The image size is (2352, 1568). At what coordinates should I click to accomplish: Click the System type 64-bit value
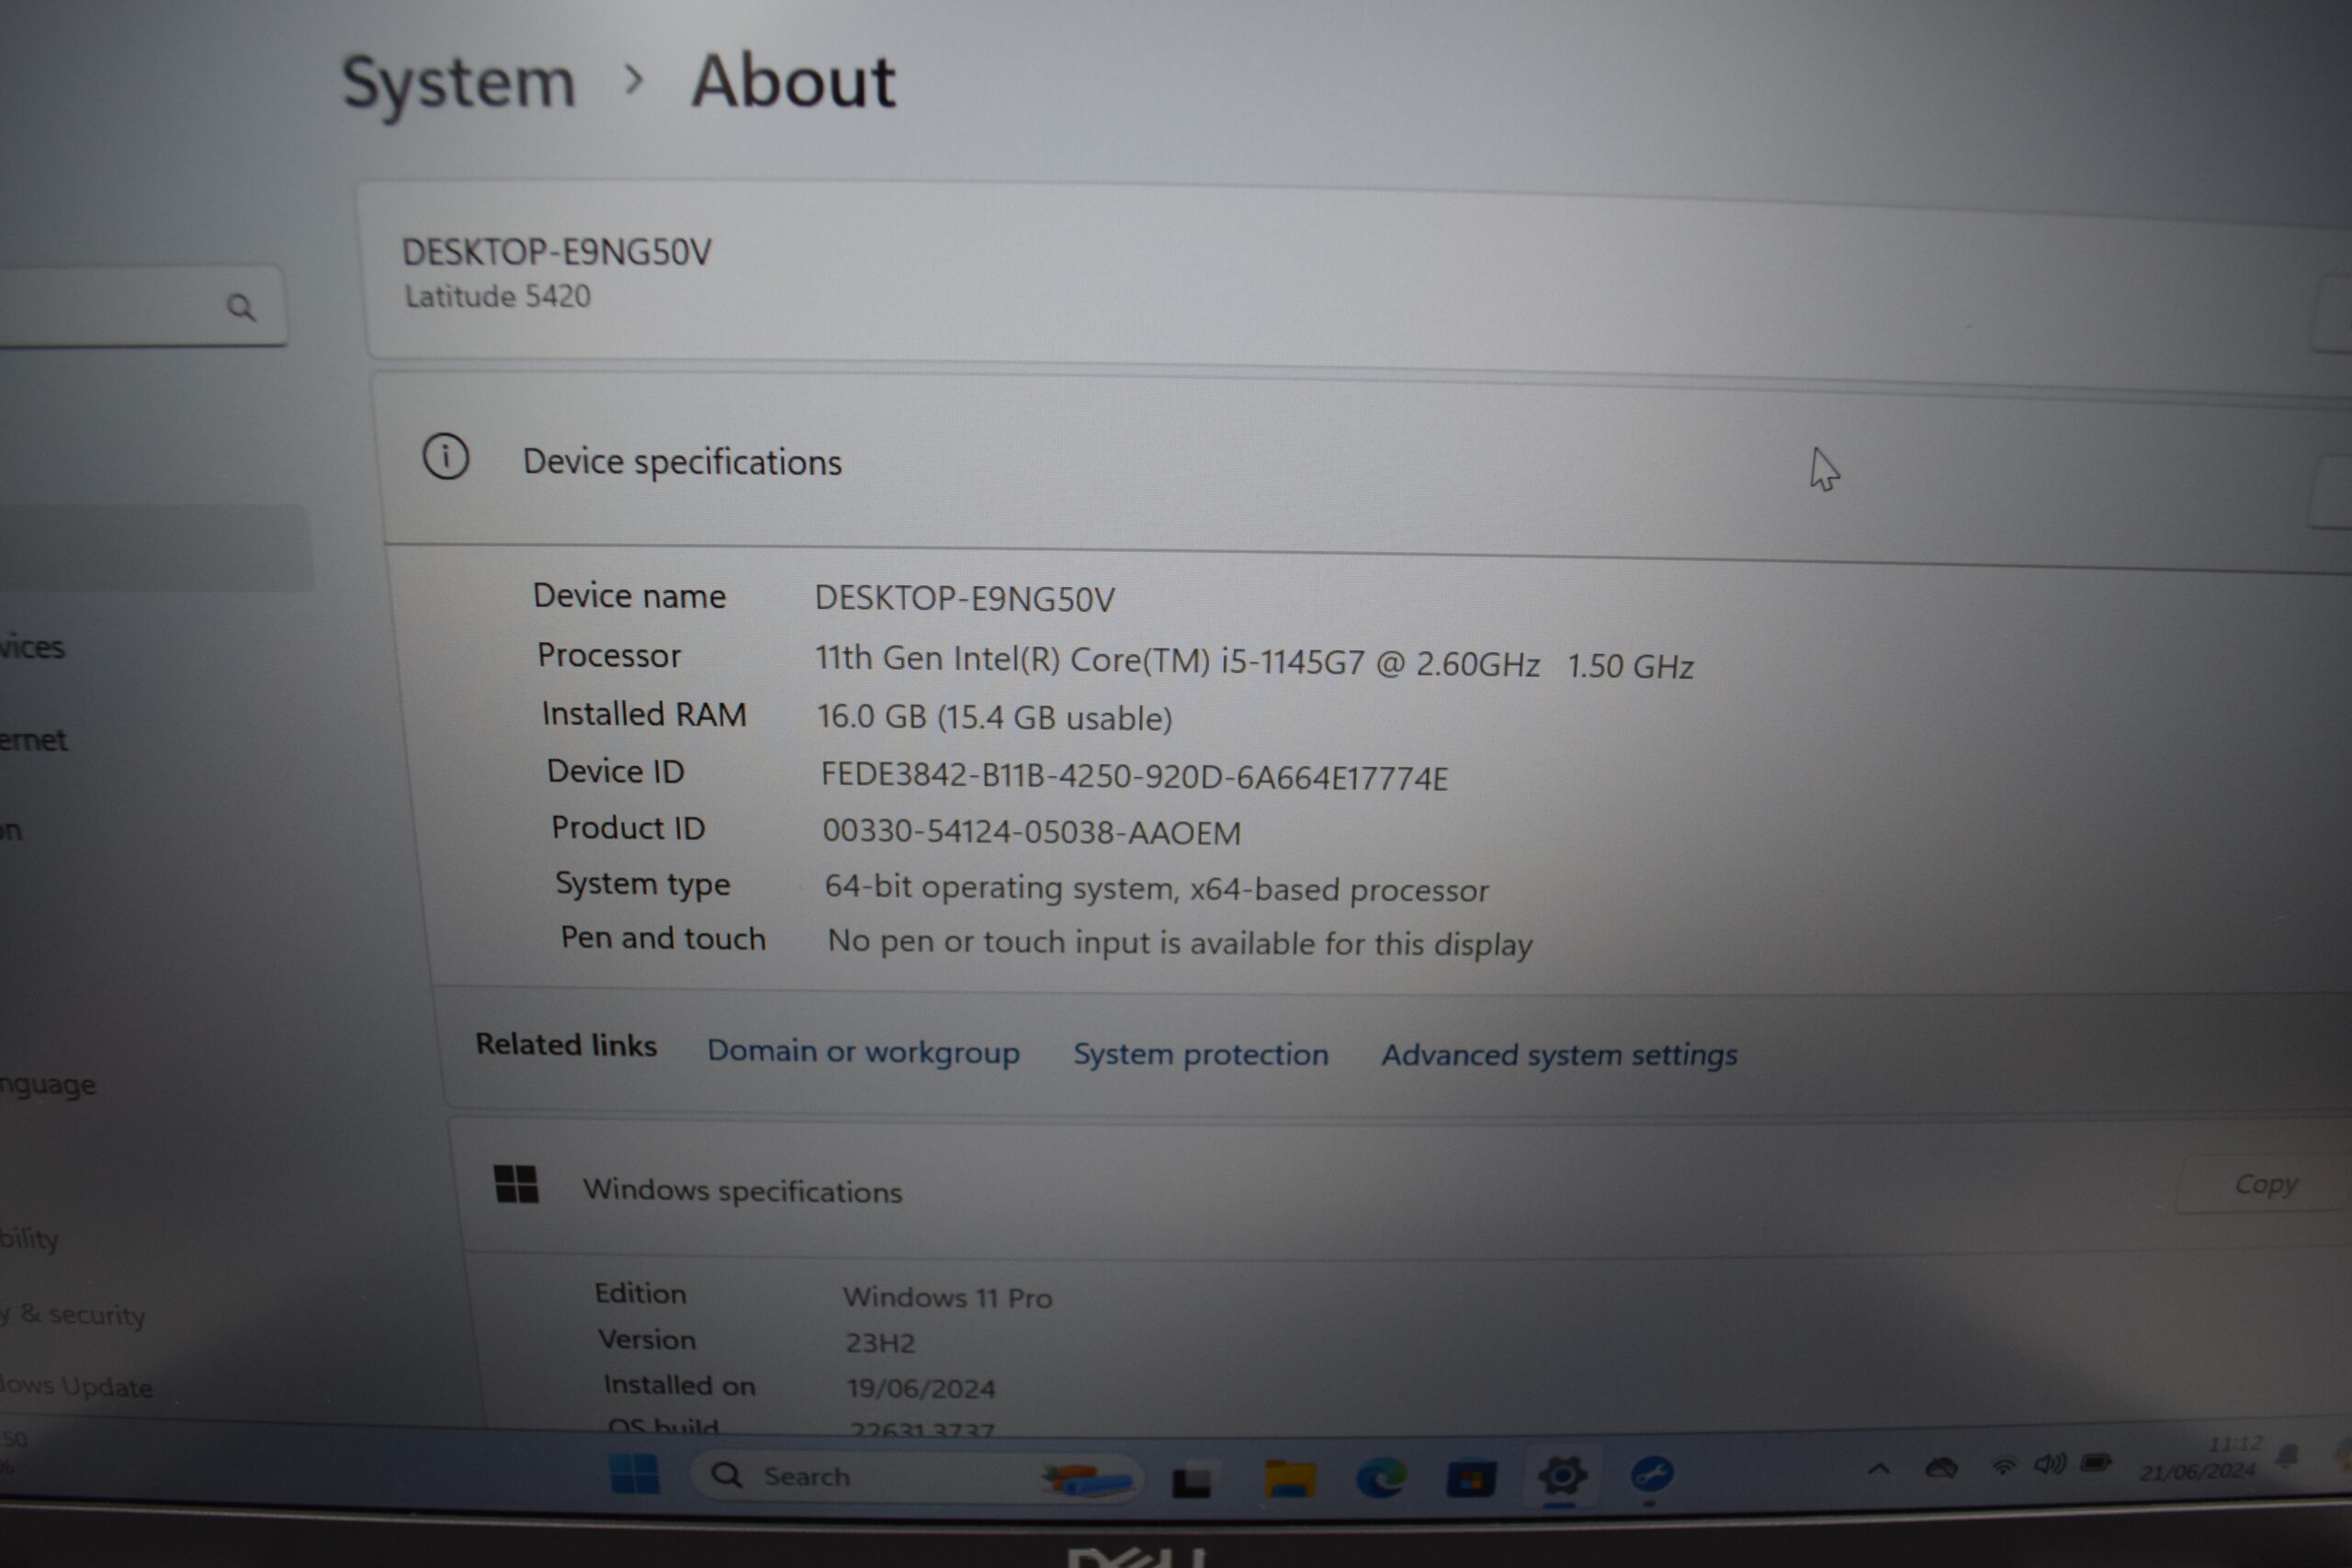point(1156,888)
